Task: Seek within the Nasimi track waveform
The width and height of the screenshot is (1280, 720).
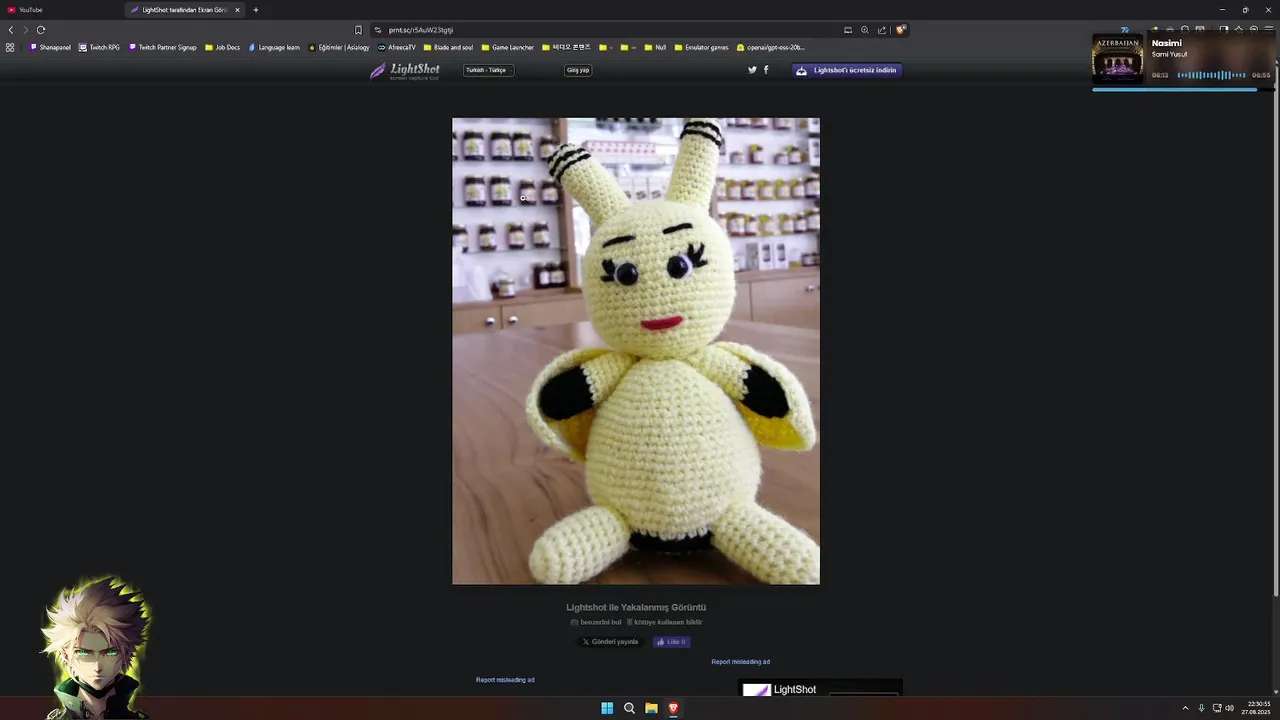Action: (x=1211, y=75)
